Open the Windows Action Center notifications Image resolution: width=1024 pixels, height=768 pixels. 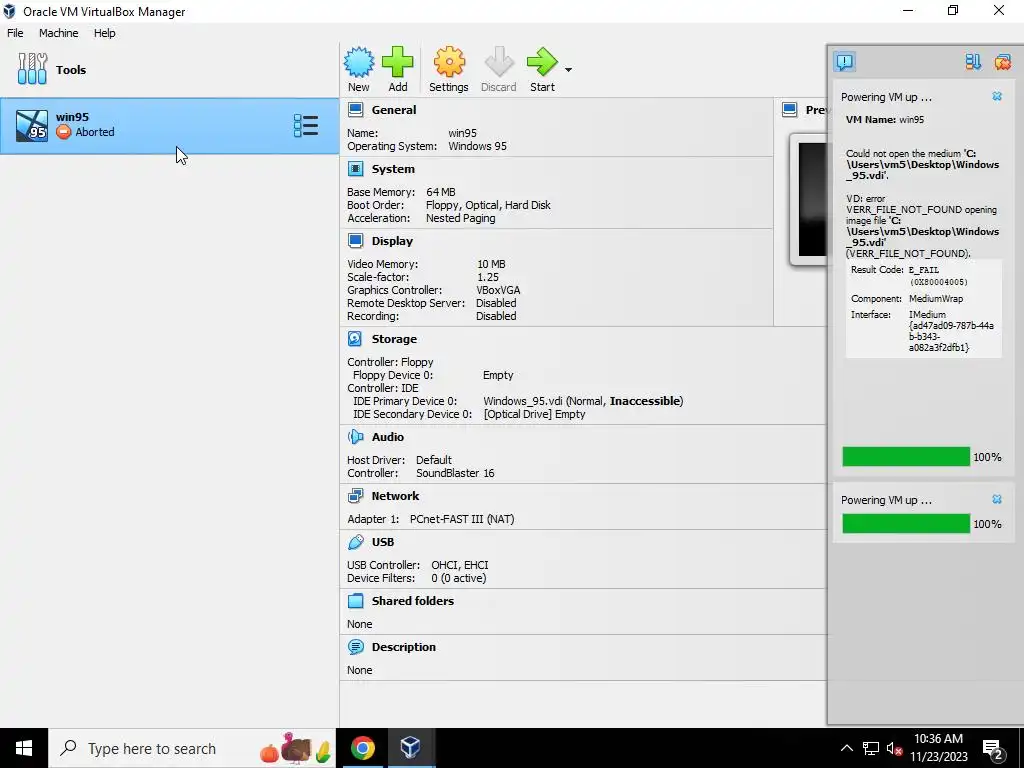click(x=993, y=749)
